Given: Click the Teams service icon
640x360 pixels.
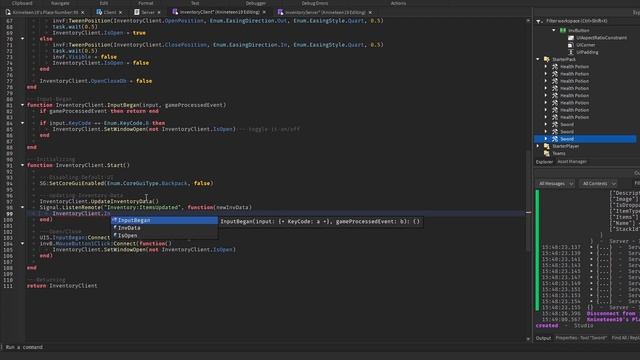Looking at the screenshot, I should pos(547,153).
